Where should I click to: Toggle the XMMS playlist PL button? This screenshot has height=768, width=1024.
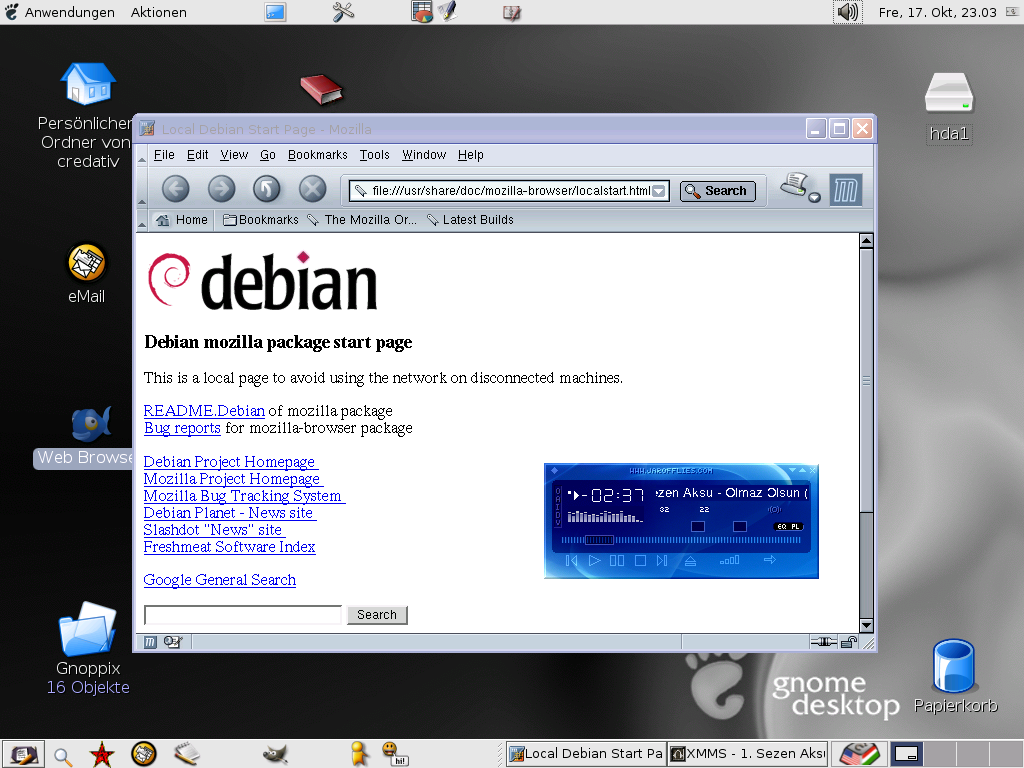(795, 526)
